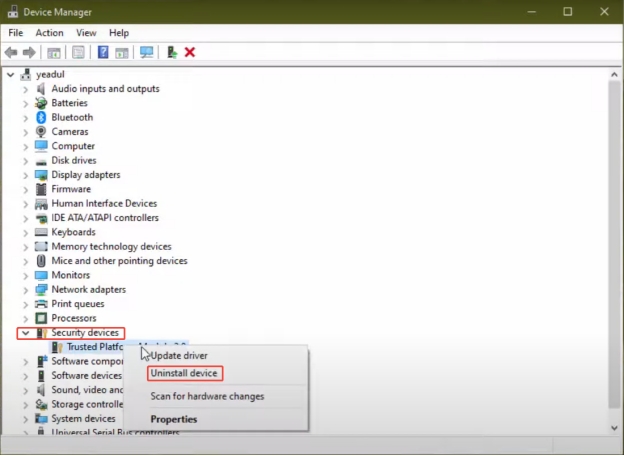Image resolution: width=624 pixels, height=456 pixels.
Task: Click the Audio inputs and outputs speaker icon
Action: coord(41,89)
